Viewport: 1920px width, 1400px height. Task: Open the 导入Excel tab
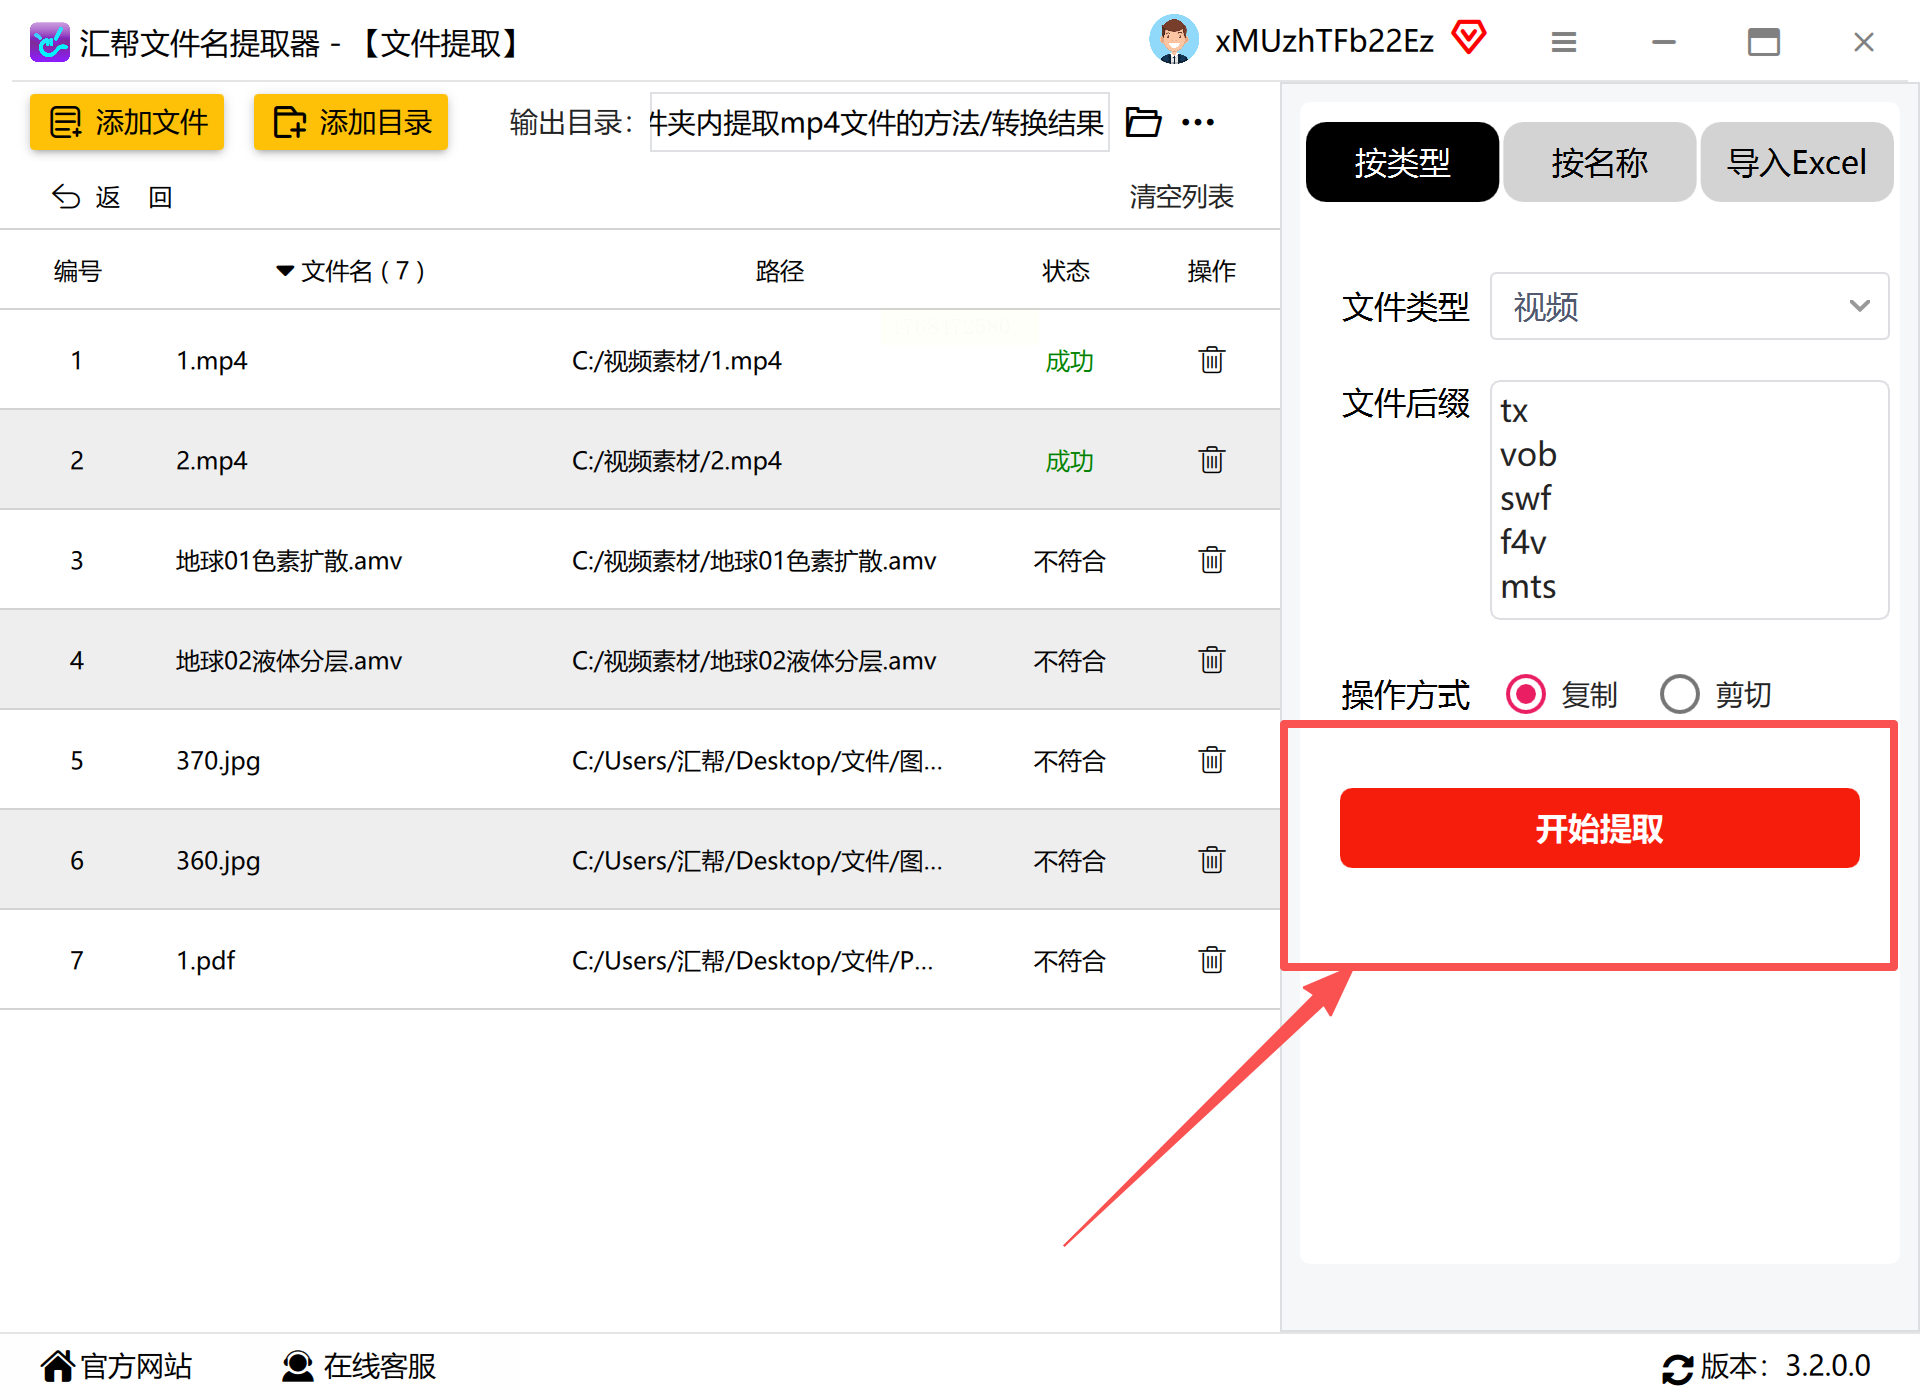click(1796, 162)
